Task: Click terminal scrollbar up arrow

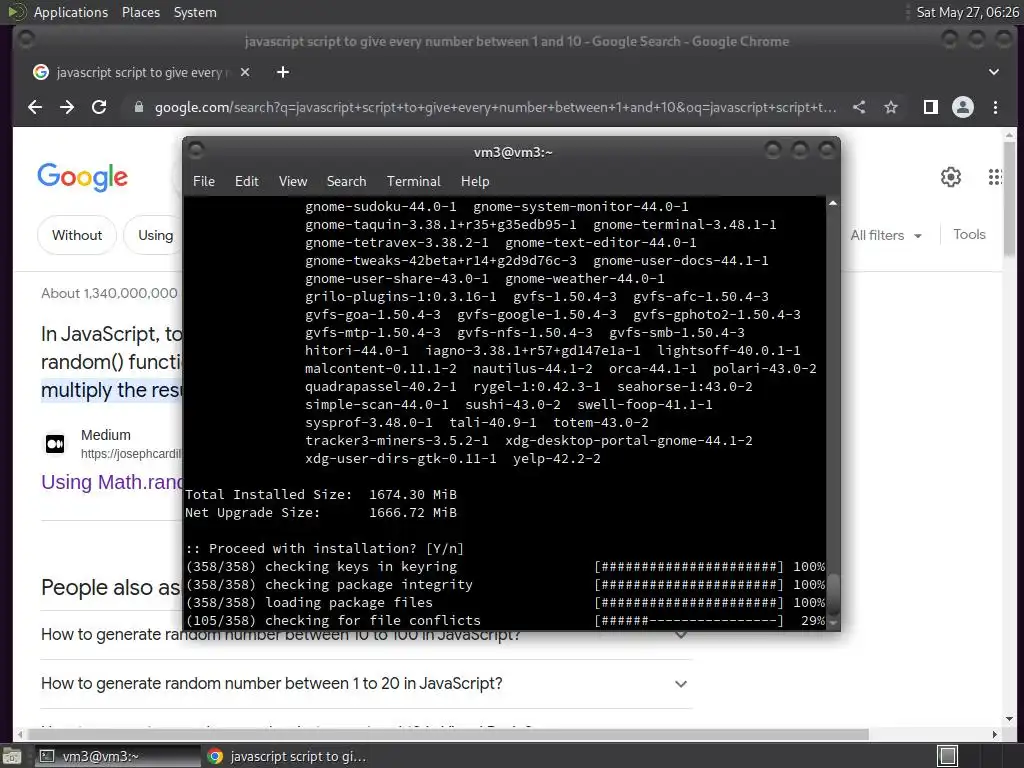Action: tap(833, 203)
